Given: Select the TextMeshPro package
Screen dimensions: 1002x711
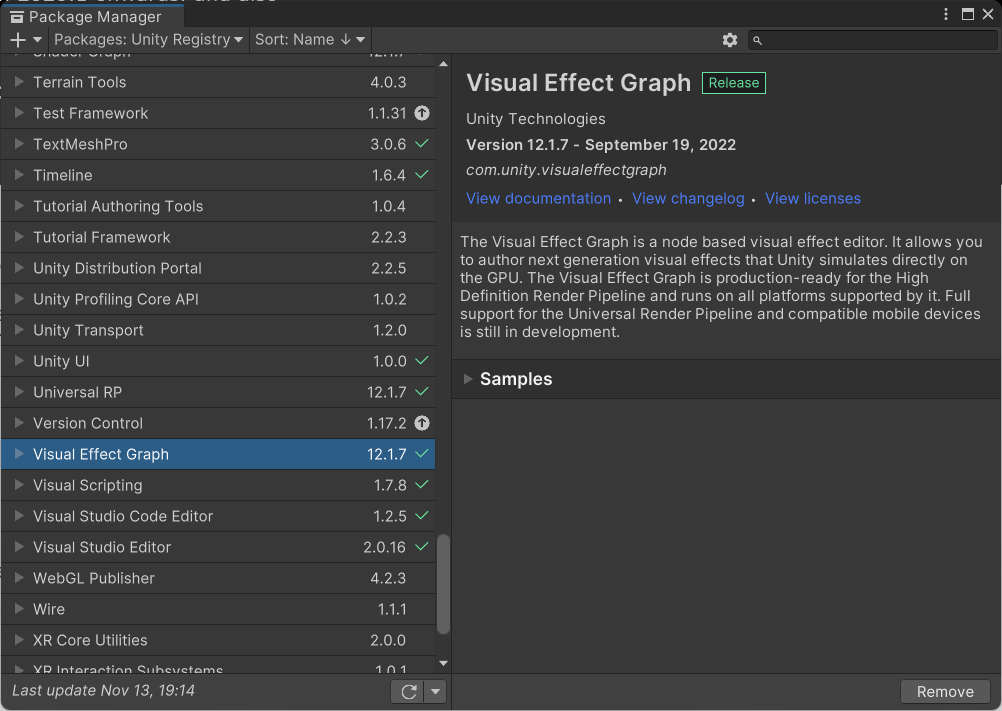Looking at the screenshot, I should coord(218,144).
